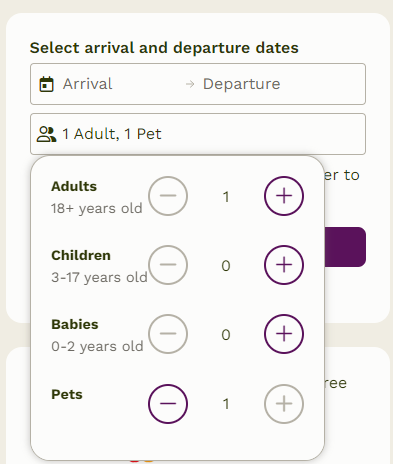Image resolution: width=393 pixels, height=464 pixels.
Task: Click the Babies count value
Action: [x=226, y=335]
